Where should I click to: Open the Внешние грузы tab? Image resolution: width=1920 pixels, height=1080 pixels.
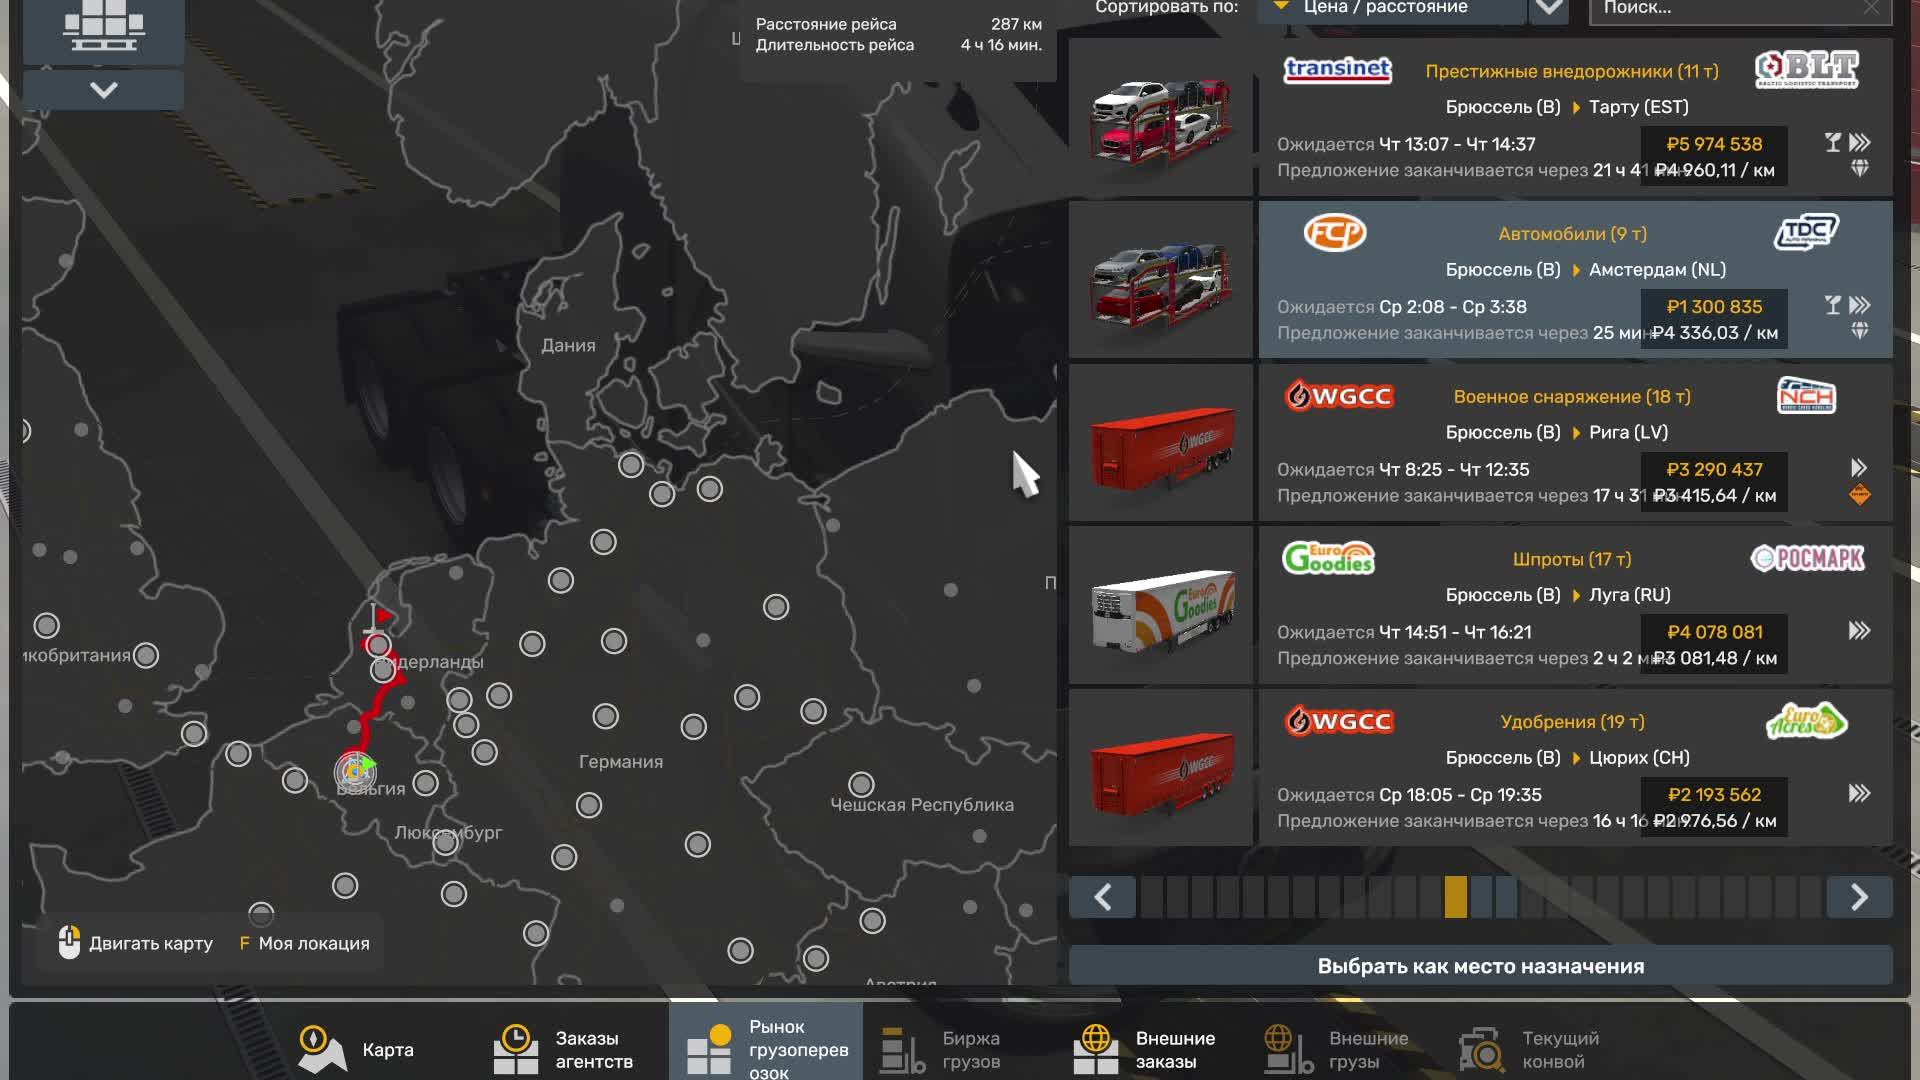tap(1336, 1049)
